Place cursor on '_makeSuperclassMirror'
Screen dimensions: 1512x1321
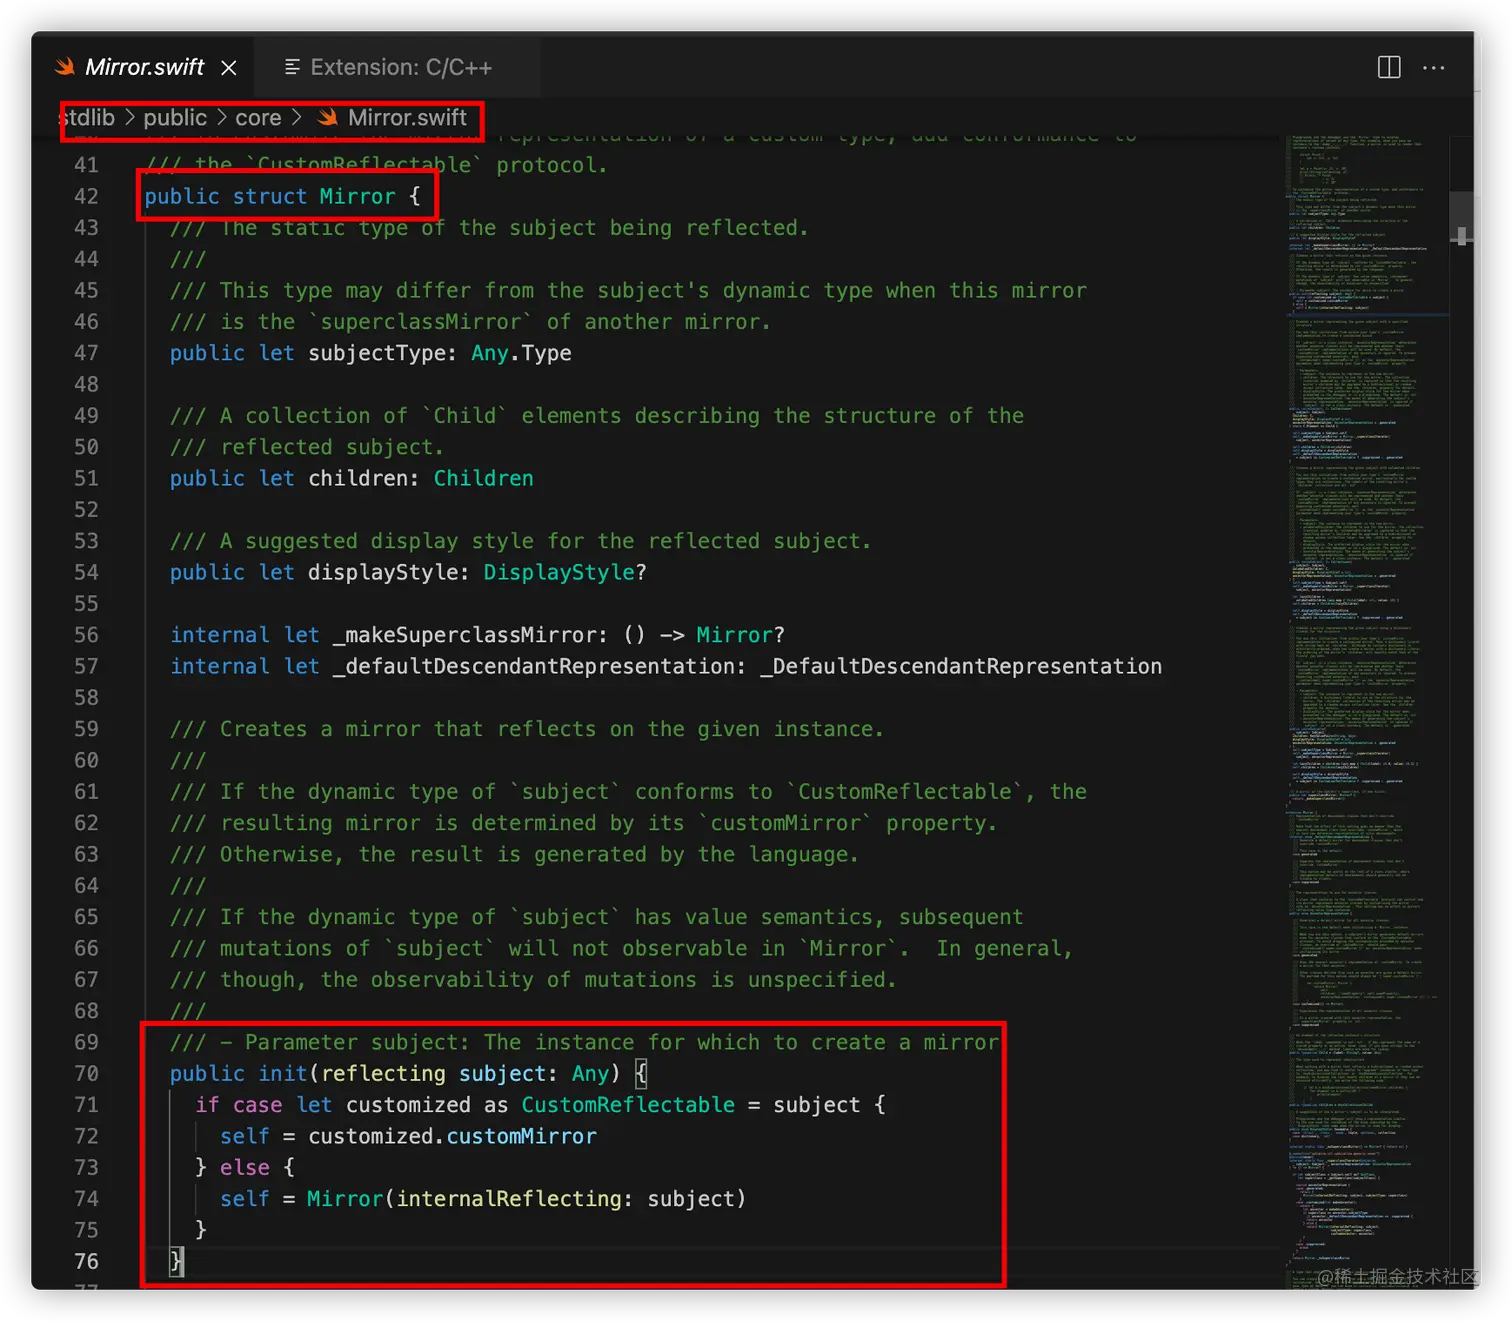(465, 635)
